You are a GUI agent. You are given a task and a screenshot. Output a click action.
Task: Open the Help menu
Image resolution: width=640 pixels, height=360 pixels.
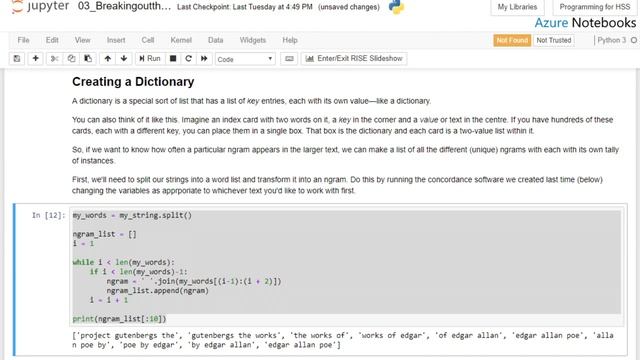(x=290, y=40)
